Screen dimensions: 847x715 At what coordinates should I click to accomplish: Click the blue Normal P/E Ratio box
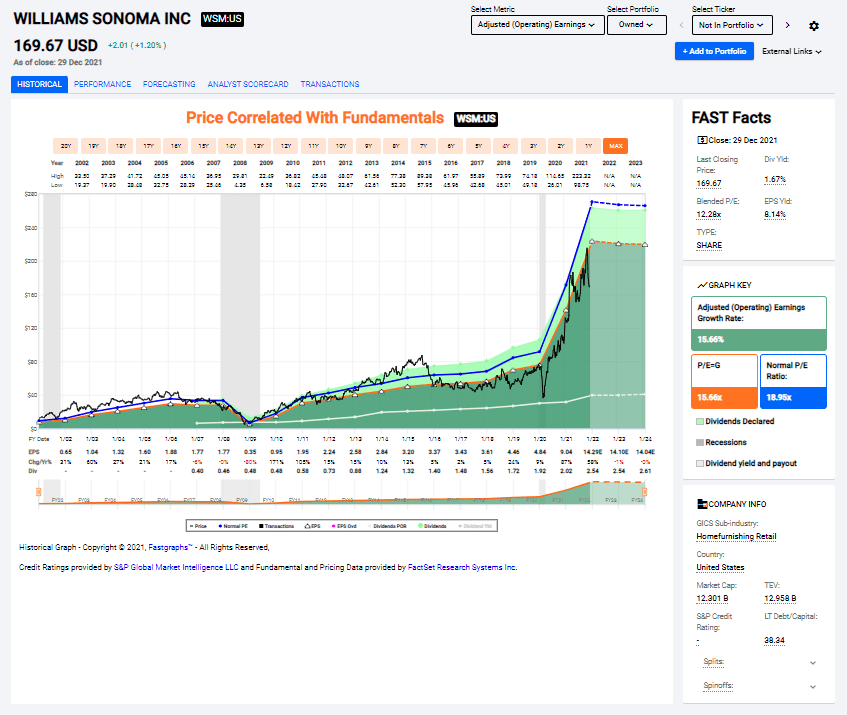(x=793, y=381)
